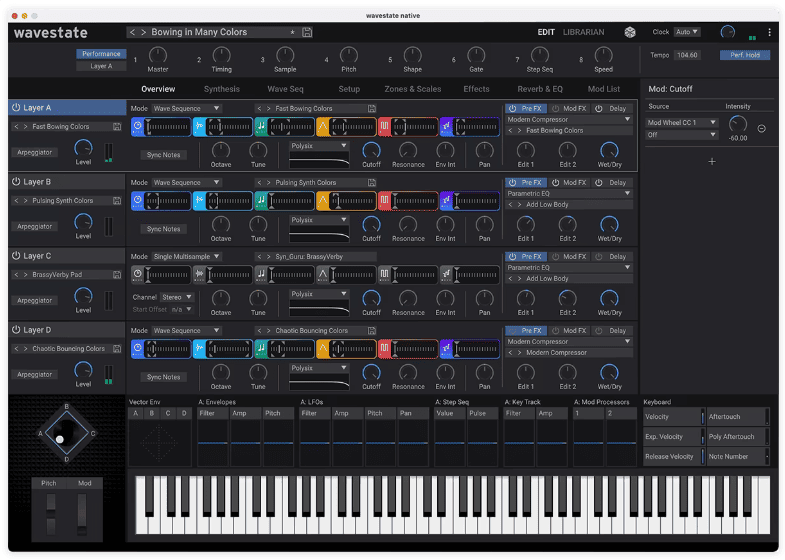785x560 pixels.
Task: Click the vector joystick control point
Action: [x=60, y=439]
